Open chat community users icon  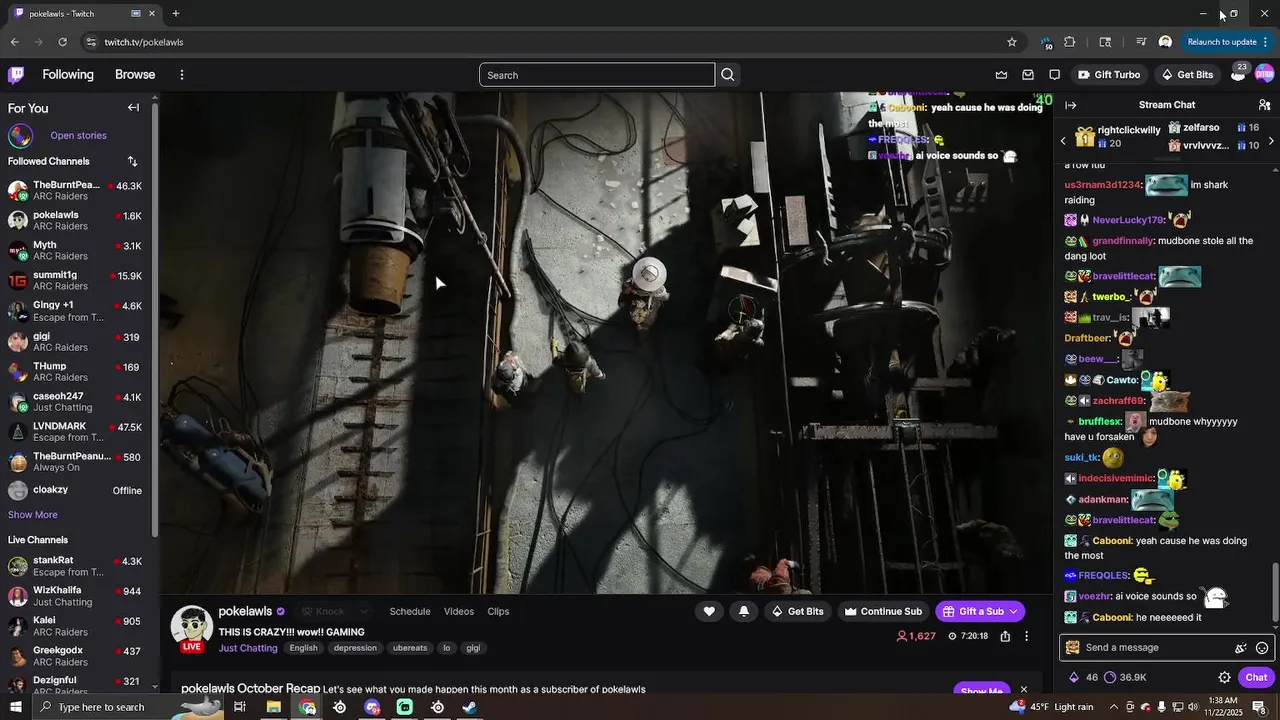pyautogui.click(x=1264, y=105)
